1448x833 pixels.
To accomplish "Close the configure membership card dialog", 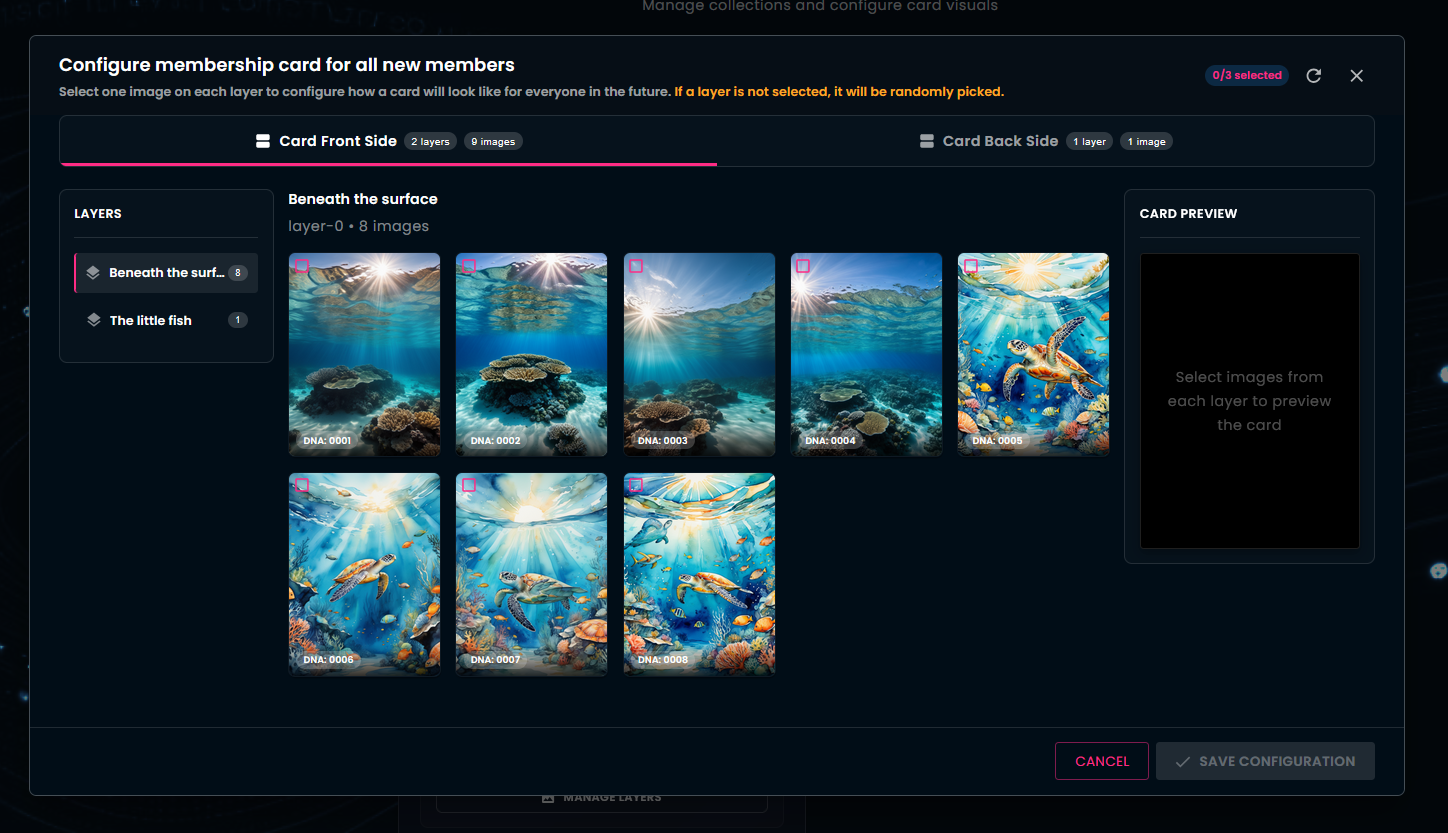I will point(1356,76).
